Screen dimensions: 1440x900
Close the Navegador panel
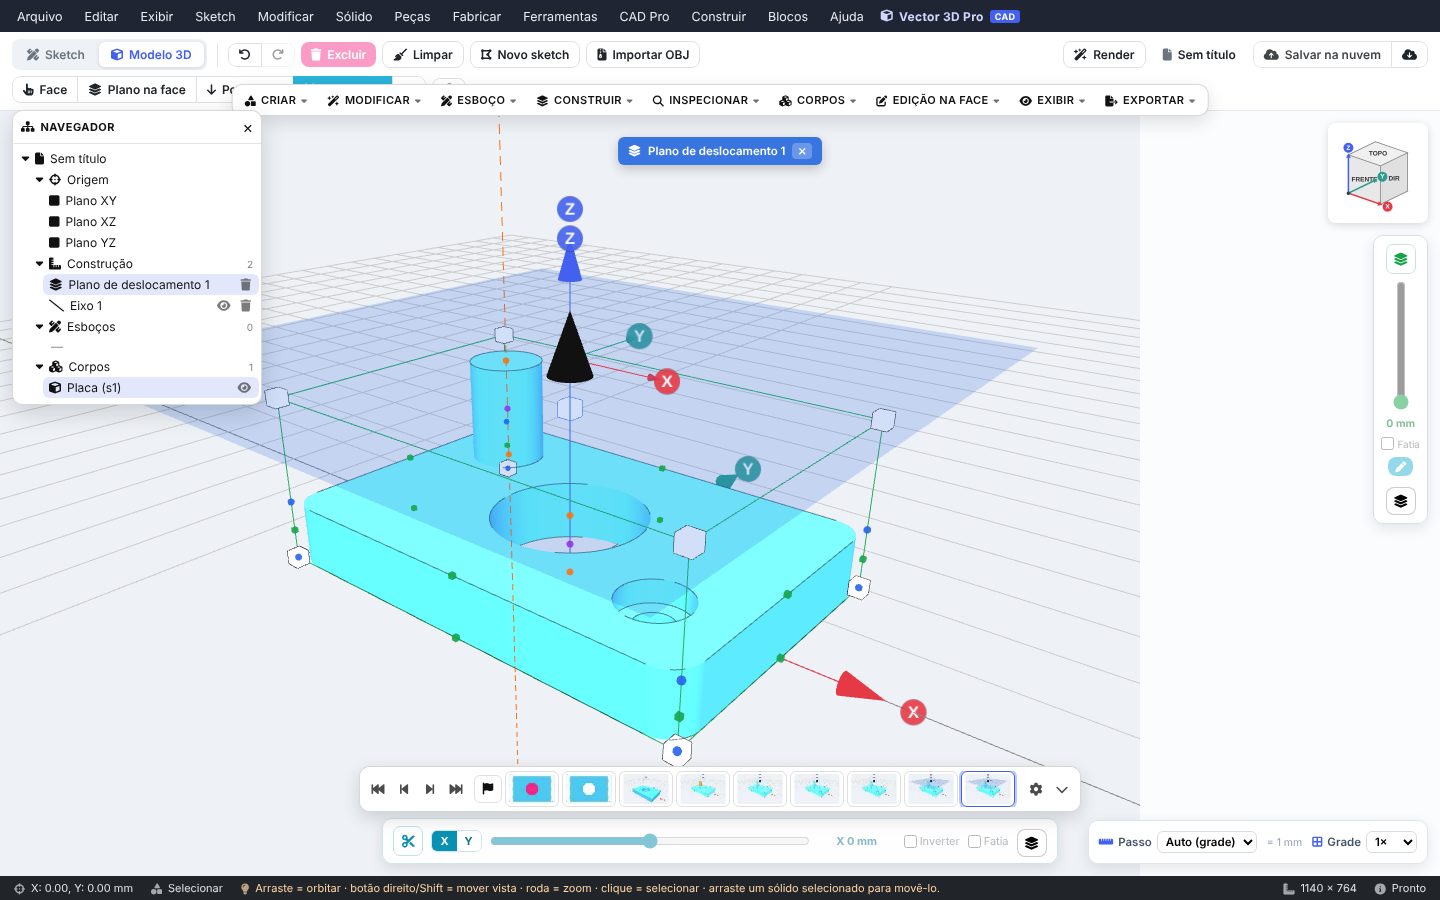point(248,128)
